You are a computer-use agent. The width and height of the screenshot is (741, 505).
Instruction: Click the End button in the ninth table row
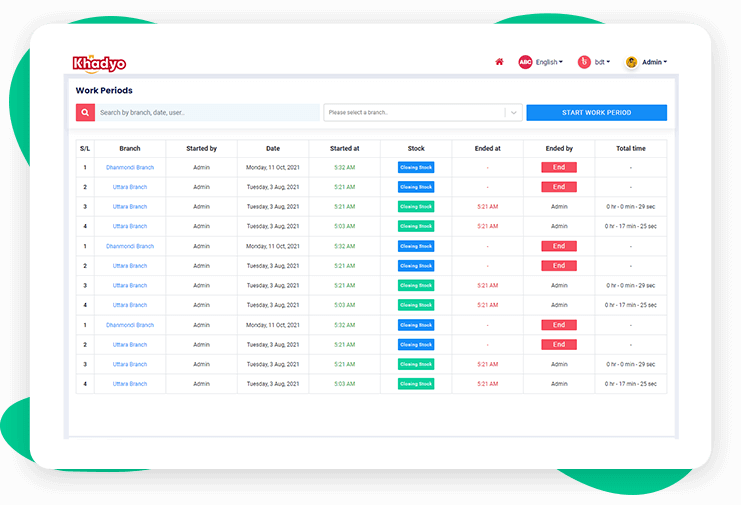click(559, 325)
